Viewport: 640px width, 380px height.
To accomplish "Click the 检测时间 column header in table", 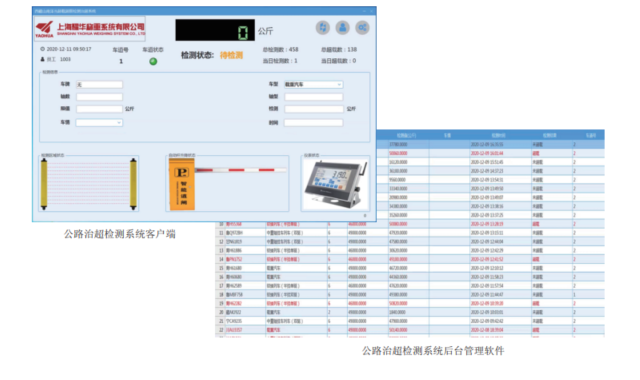I will (498, 136).
